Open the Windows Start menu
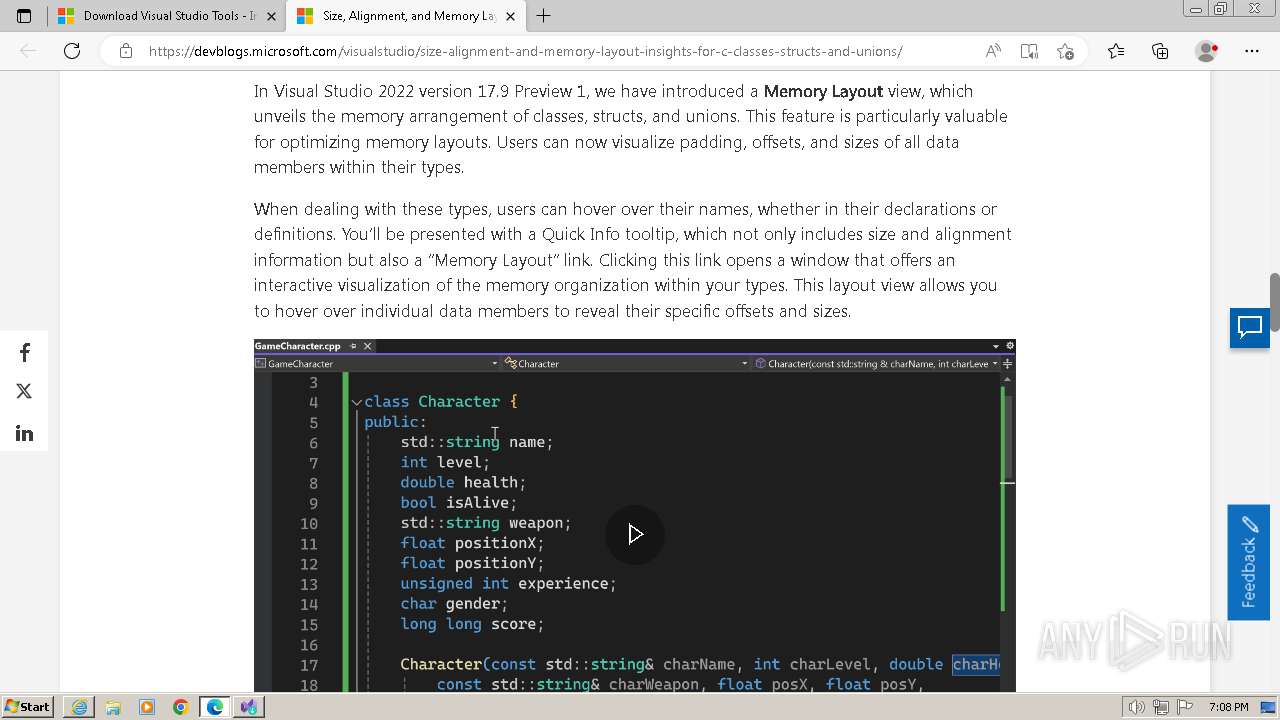Image resolution: width=1280 pixels, height=720 pixels. 28,706
